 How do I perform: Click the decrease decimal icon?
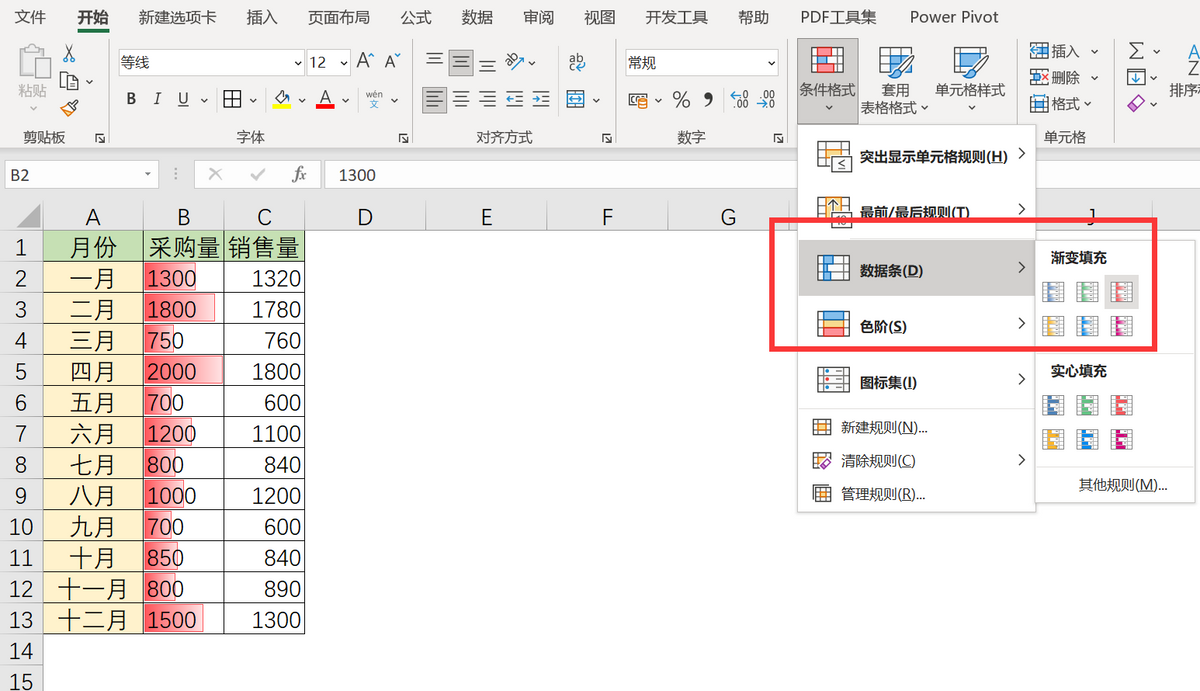pyautogui.click(x=767, y=100)
